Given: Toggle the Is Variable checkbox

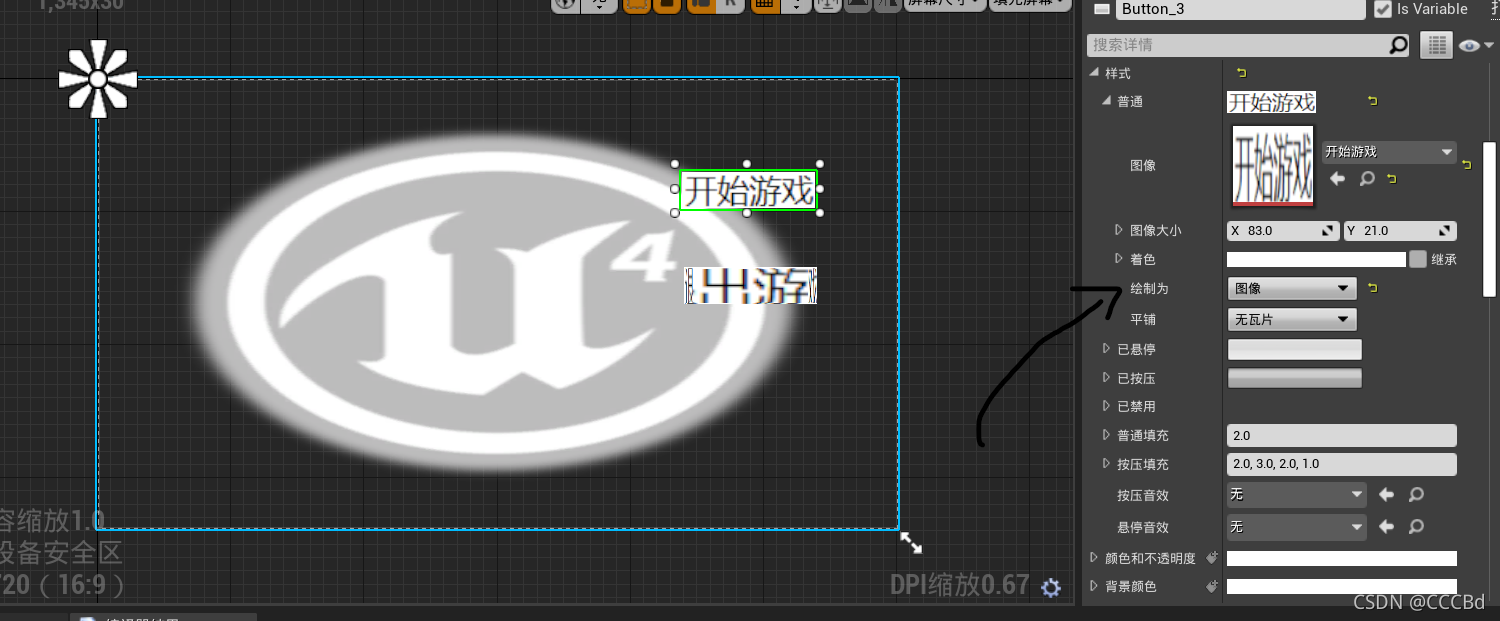Looking at the screenshot, I should (x=1383, y=9).
